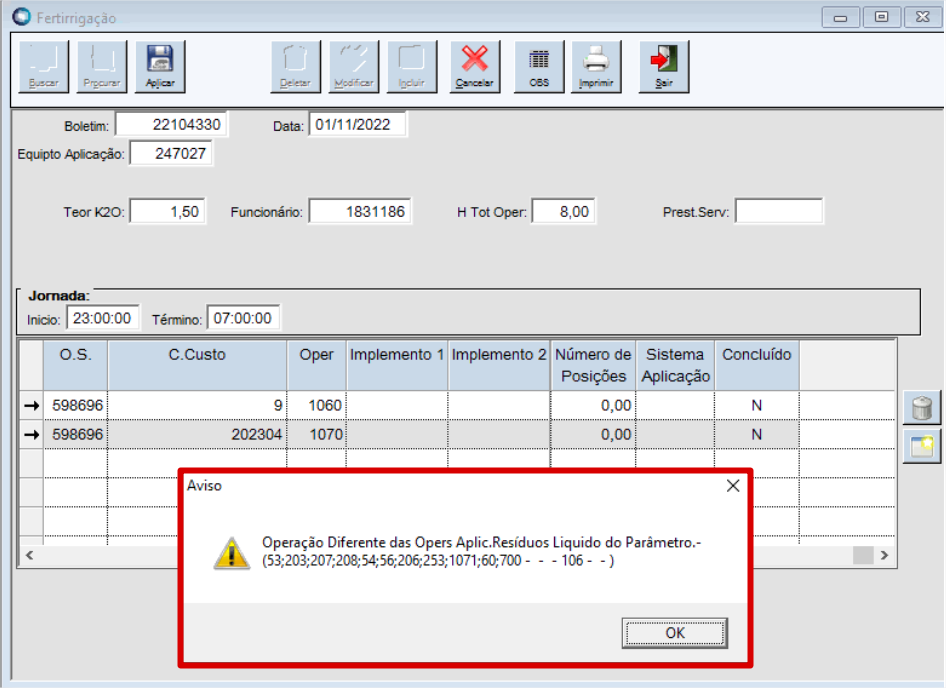The width and height of the screenshot is (946, 688).
Task: Click the Deletar toolbar button
Action: click(x=296, y=66)
